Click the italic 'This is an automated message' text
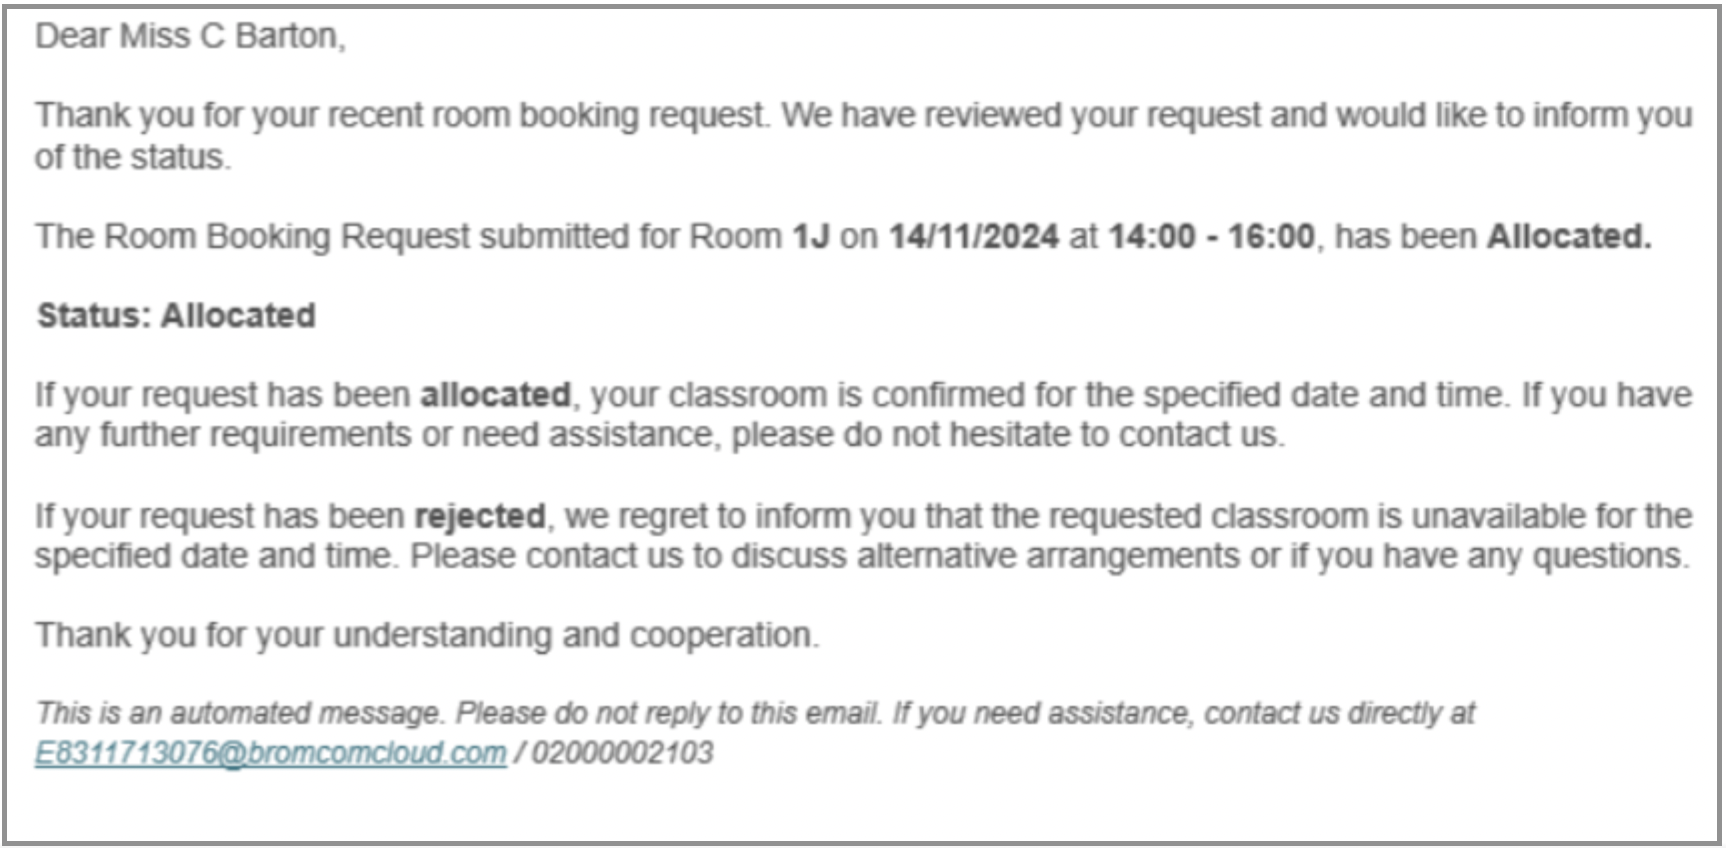This screenshot has height=848, width=1726. 238,713
